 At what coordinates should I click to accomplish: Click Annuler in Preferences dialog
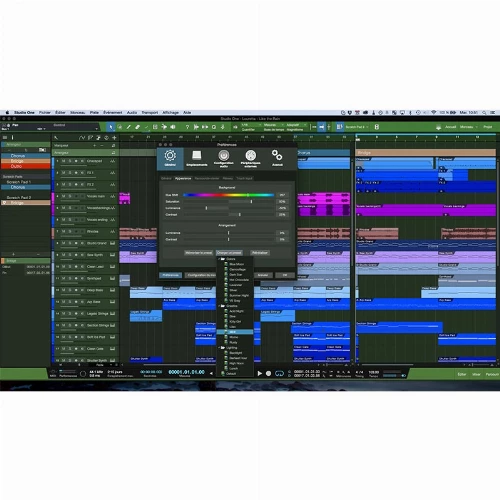pyautogui.click(x=263, y=275)
